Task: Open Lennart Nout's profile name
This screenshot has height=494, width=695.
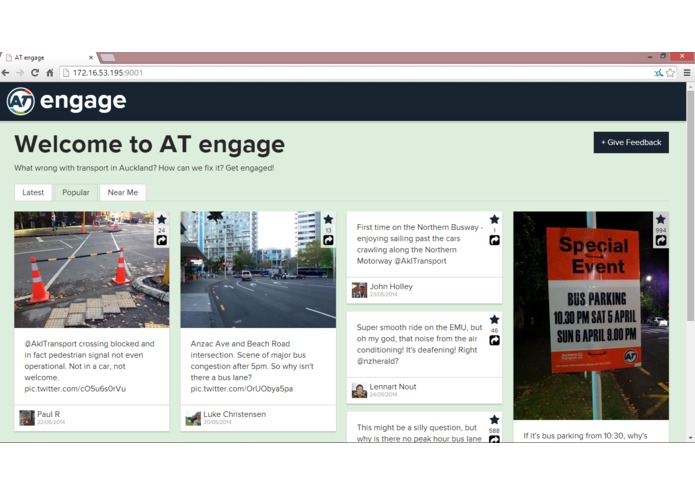Action: tap(393, 387)
